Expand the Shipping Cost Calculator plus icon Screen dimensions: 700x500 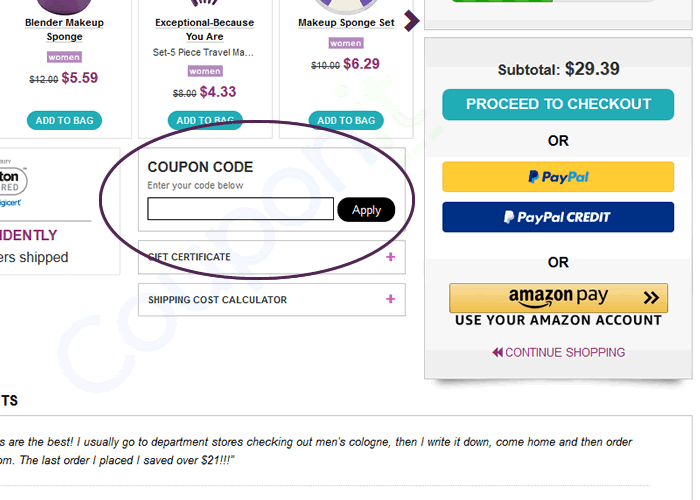tap(390, 299)
